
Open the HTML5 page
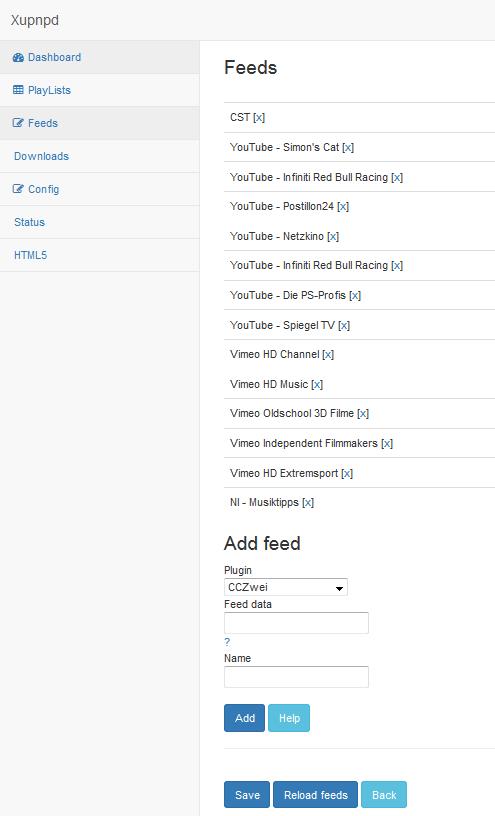pyautogui.click(x=99, y=255)
